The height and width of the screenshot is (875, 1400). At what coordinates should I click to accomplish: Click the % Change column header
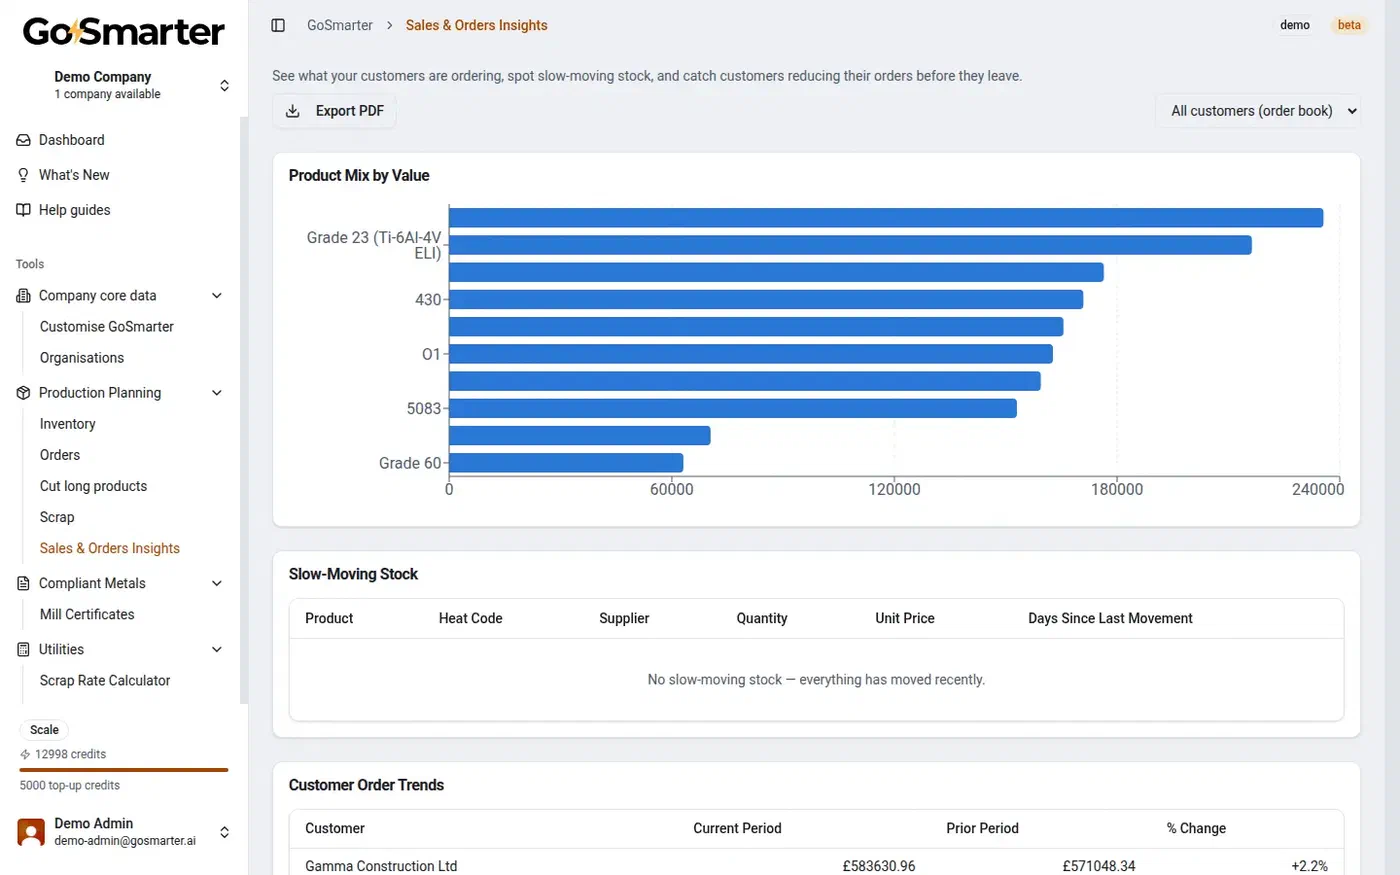point(1196,828)
